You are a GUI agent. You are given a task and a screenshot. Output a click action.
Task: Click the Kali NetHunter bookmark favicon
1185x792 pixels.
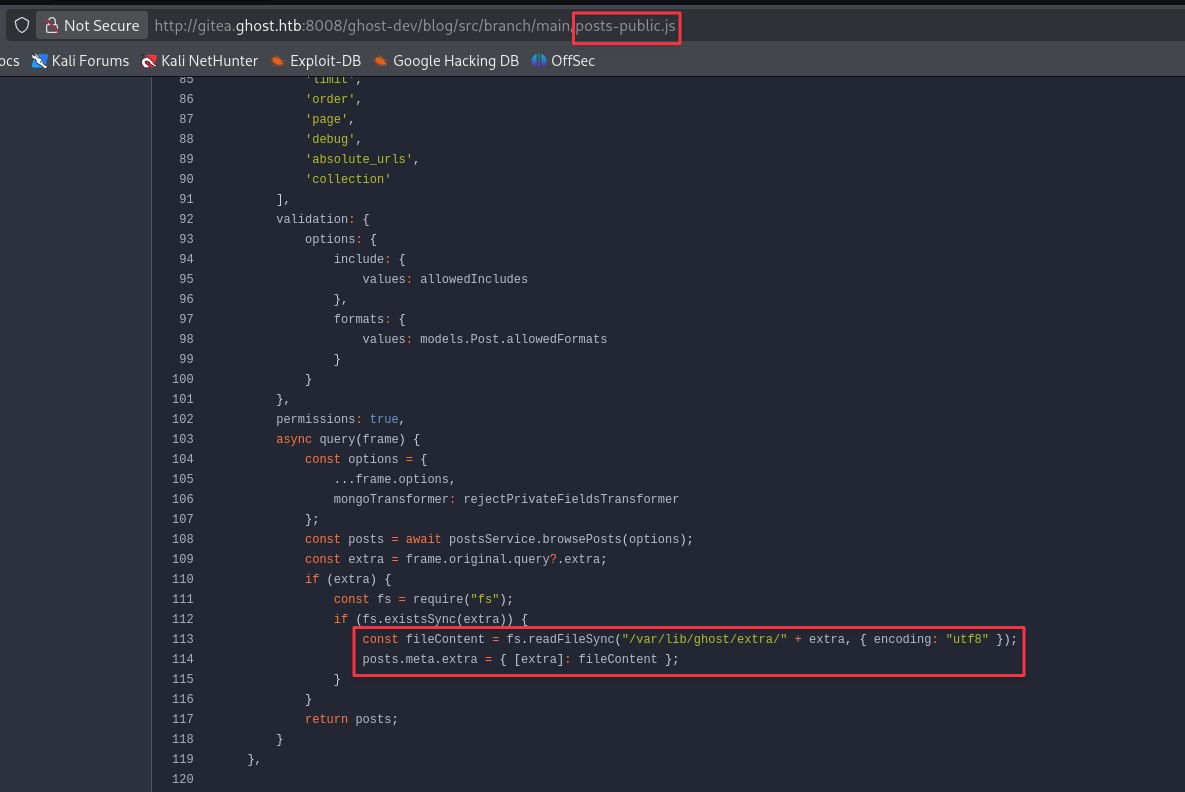149,61
